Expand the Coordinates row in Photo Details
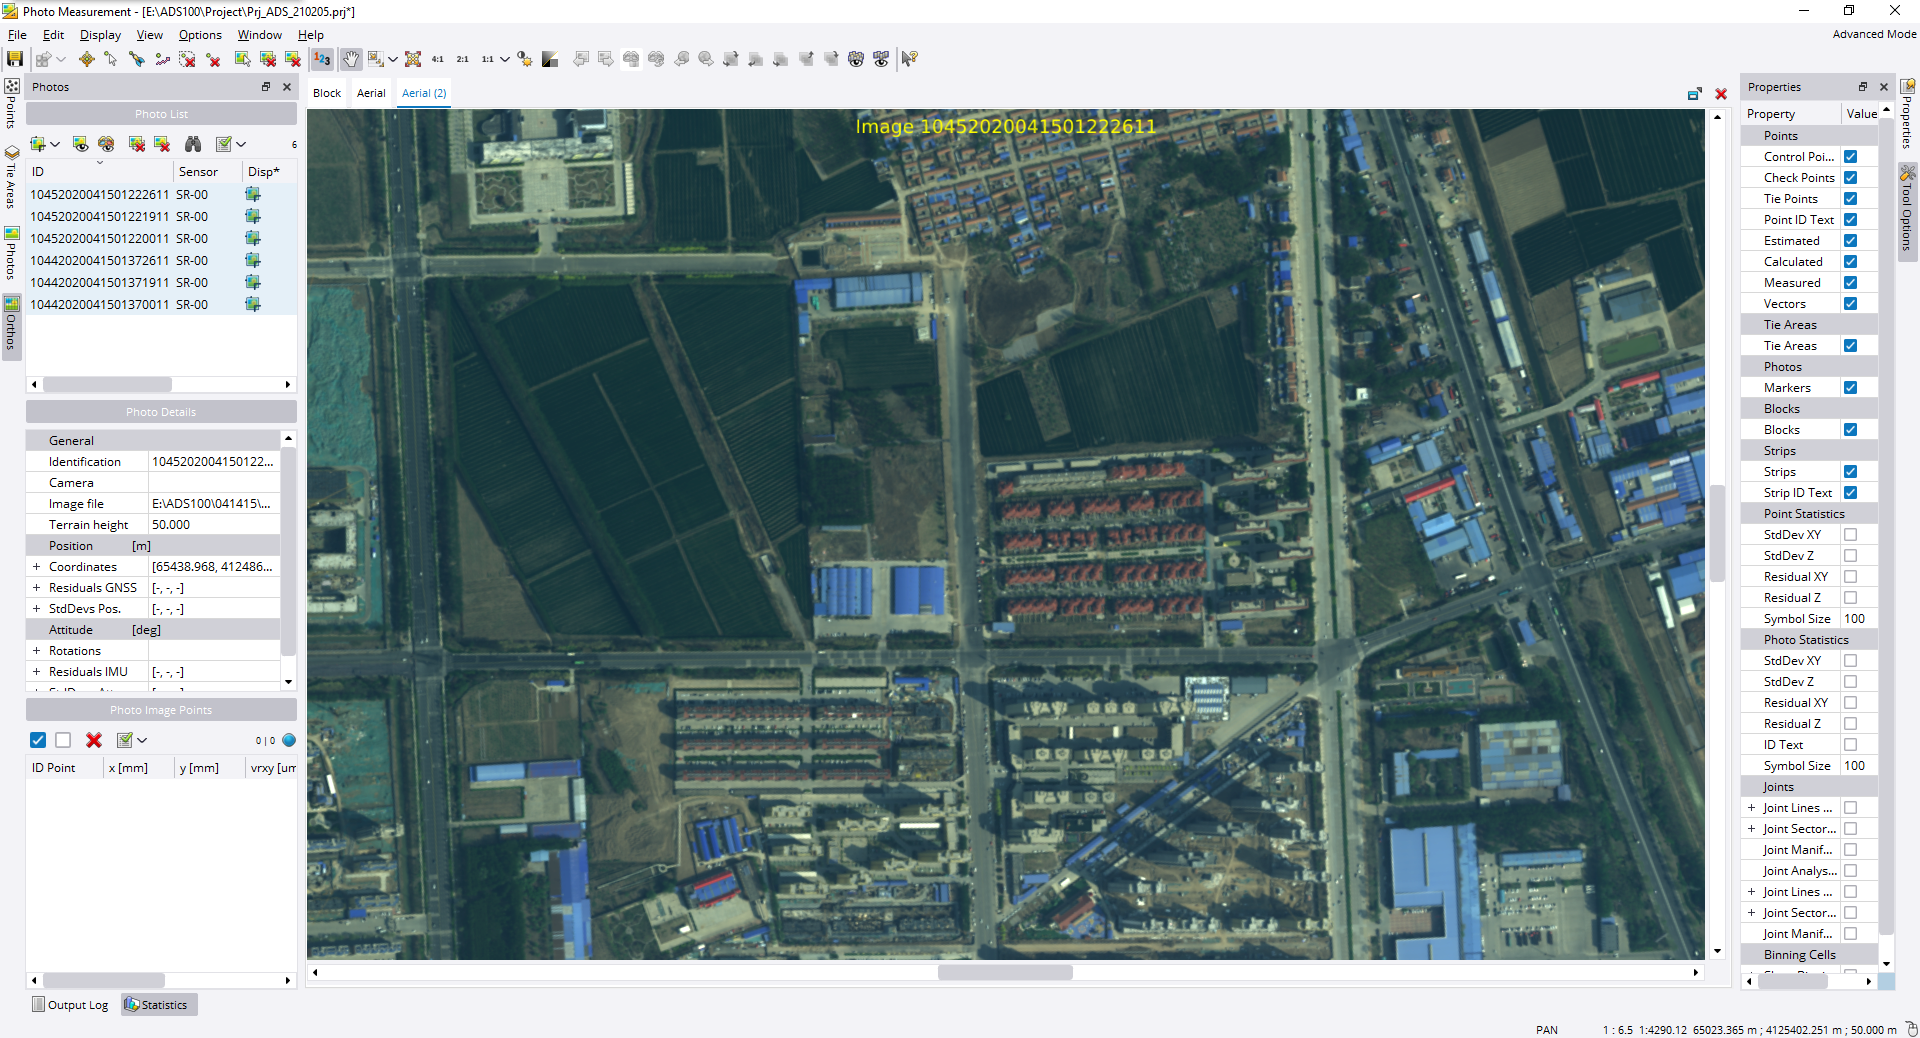 [x=37, y=567]
